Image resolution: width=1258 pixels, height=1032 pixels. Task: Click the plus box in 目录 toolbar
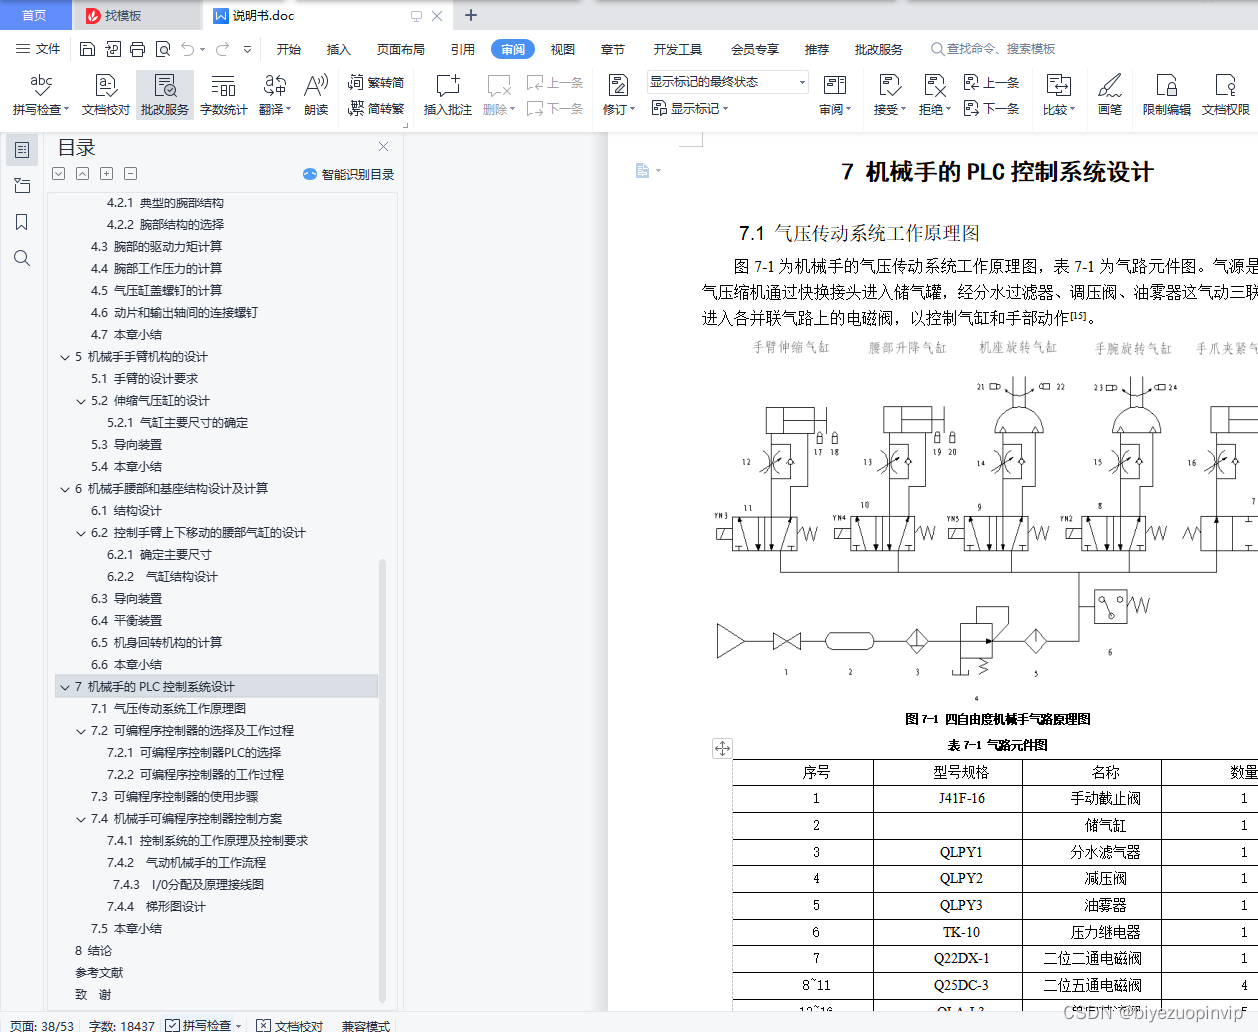(106, 174)
